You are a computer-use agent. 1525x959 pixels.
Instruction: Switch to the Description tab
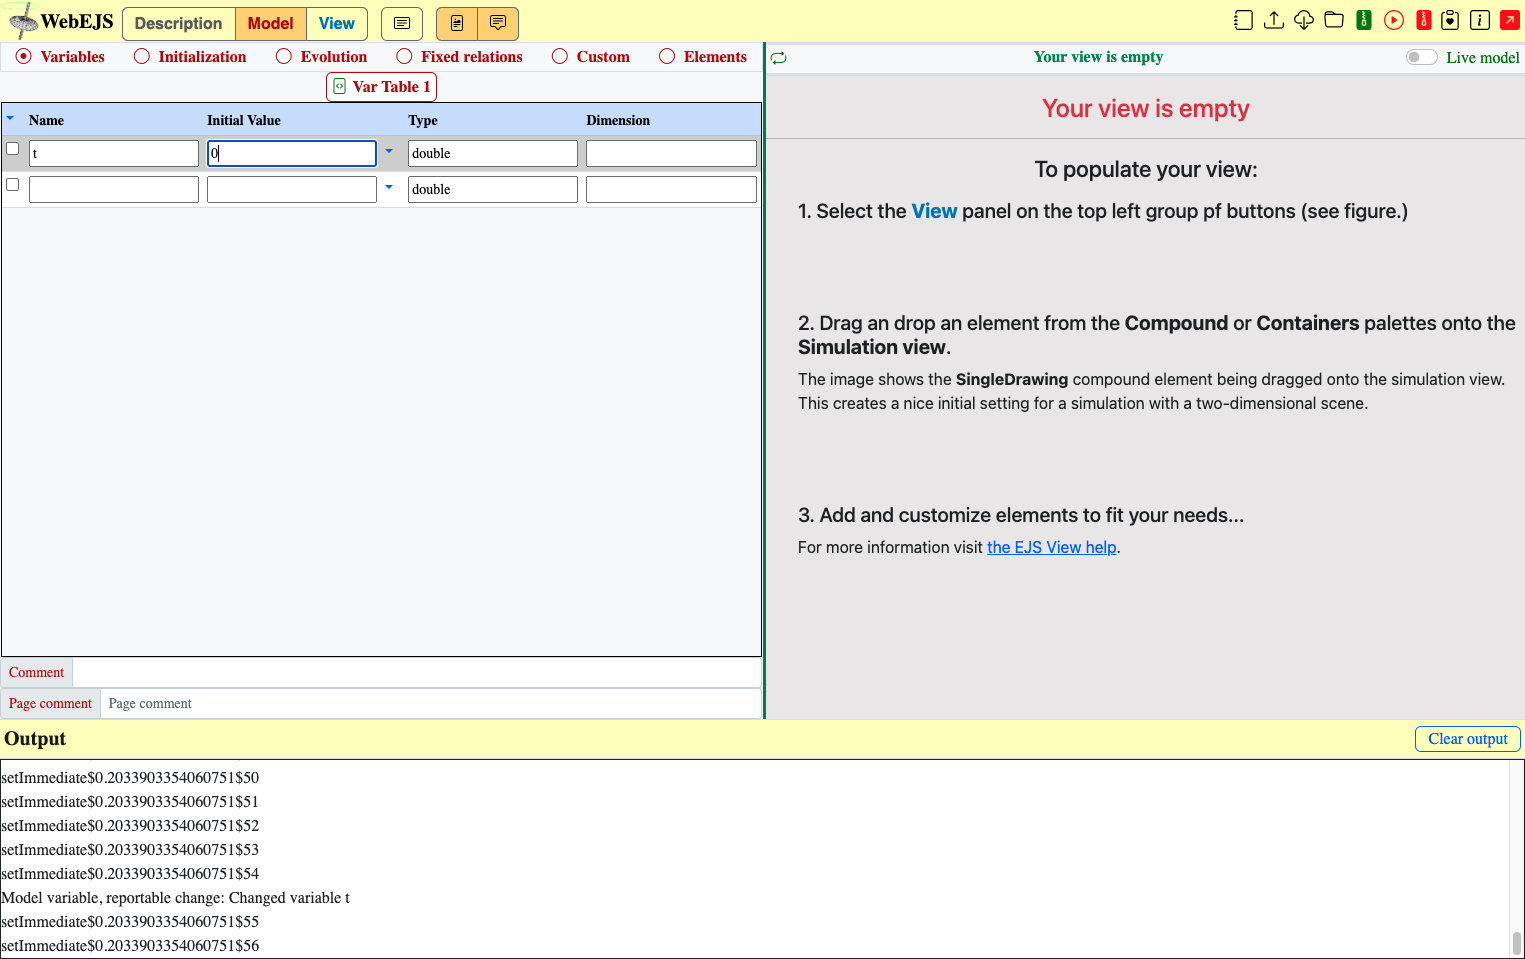pyautogui.click(x=179, y=24)
